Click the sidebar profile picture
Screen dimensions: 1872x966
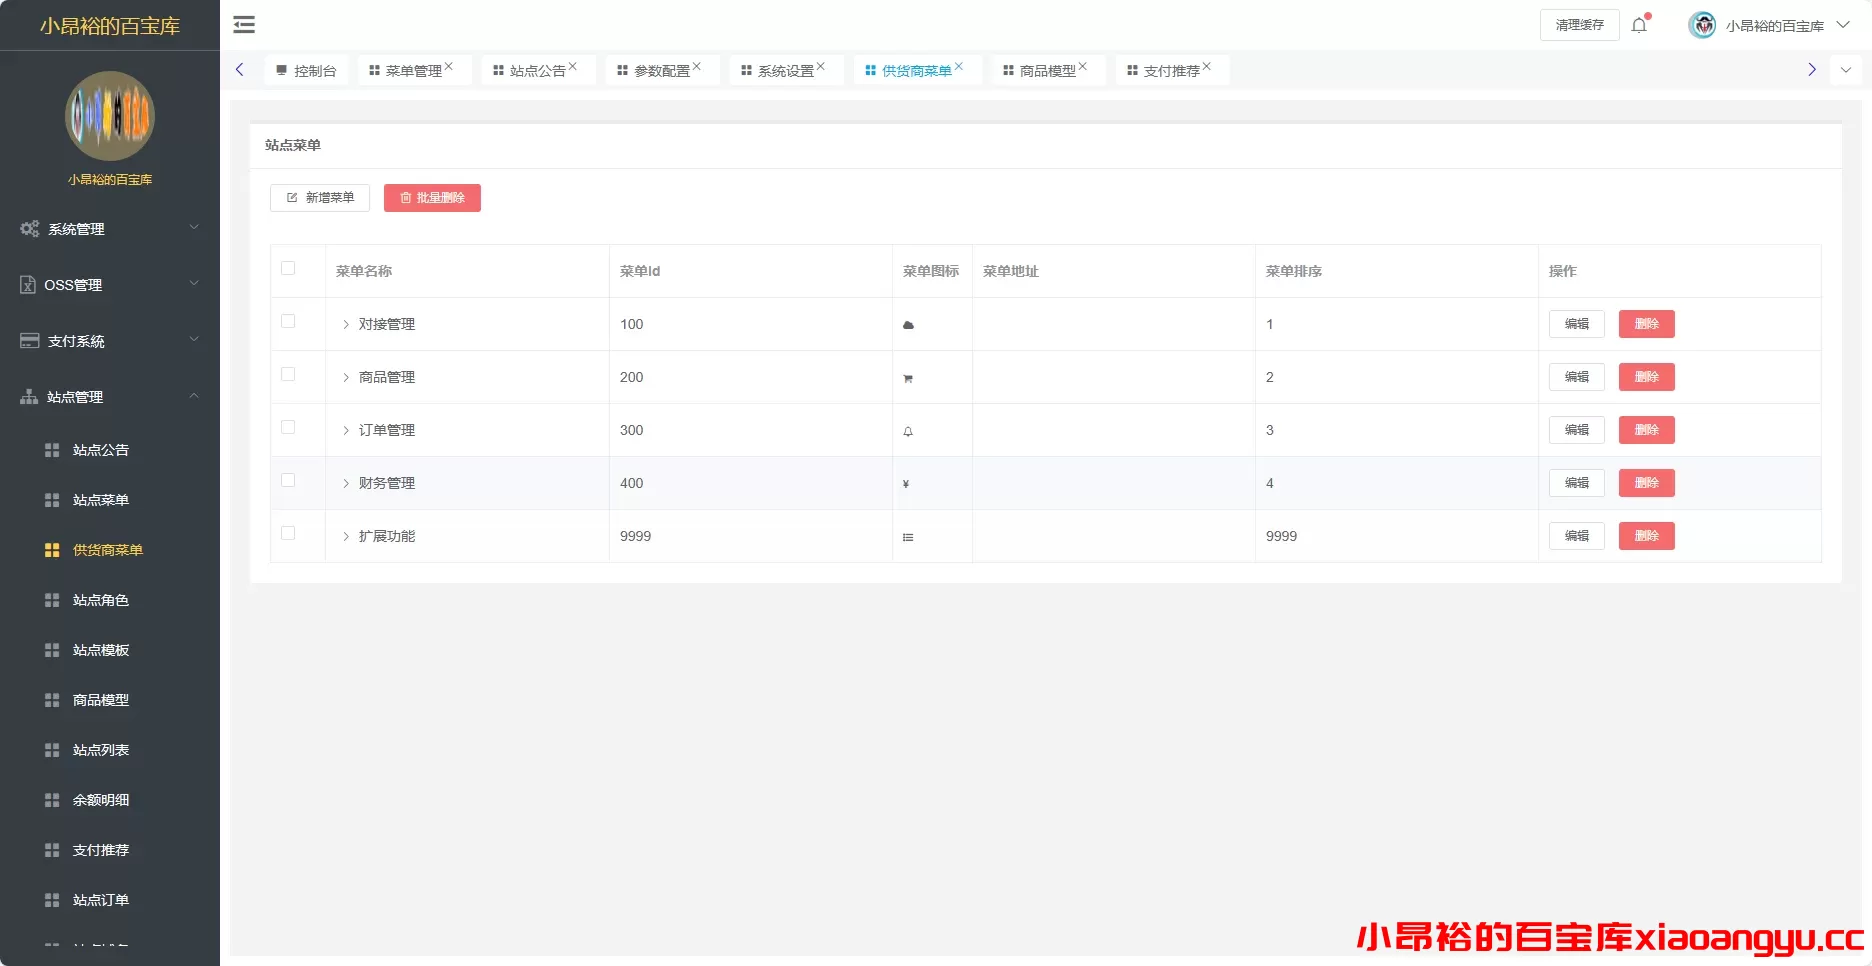[x=110, y=116]
